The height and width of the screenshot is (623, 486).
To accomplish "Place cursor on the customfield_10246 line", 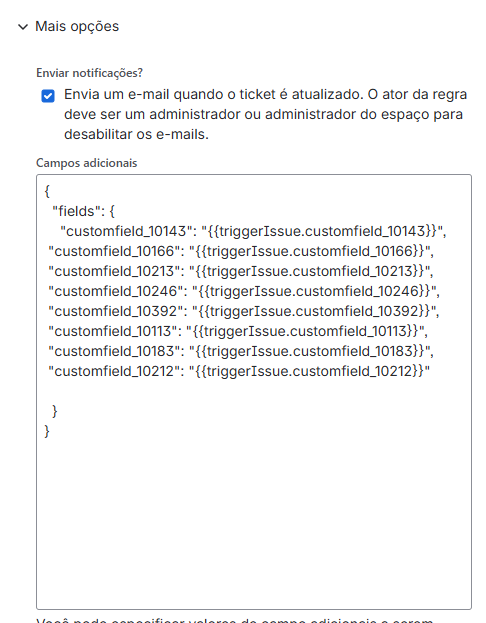I will [244, 291].
